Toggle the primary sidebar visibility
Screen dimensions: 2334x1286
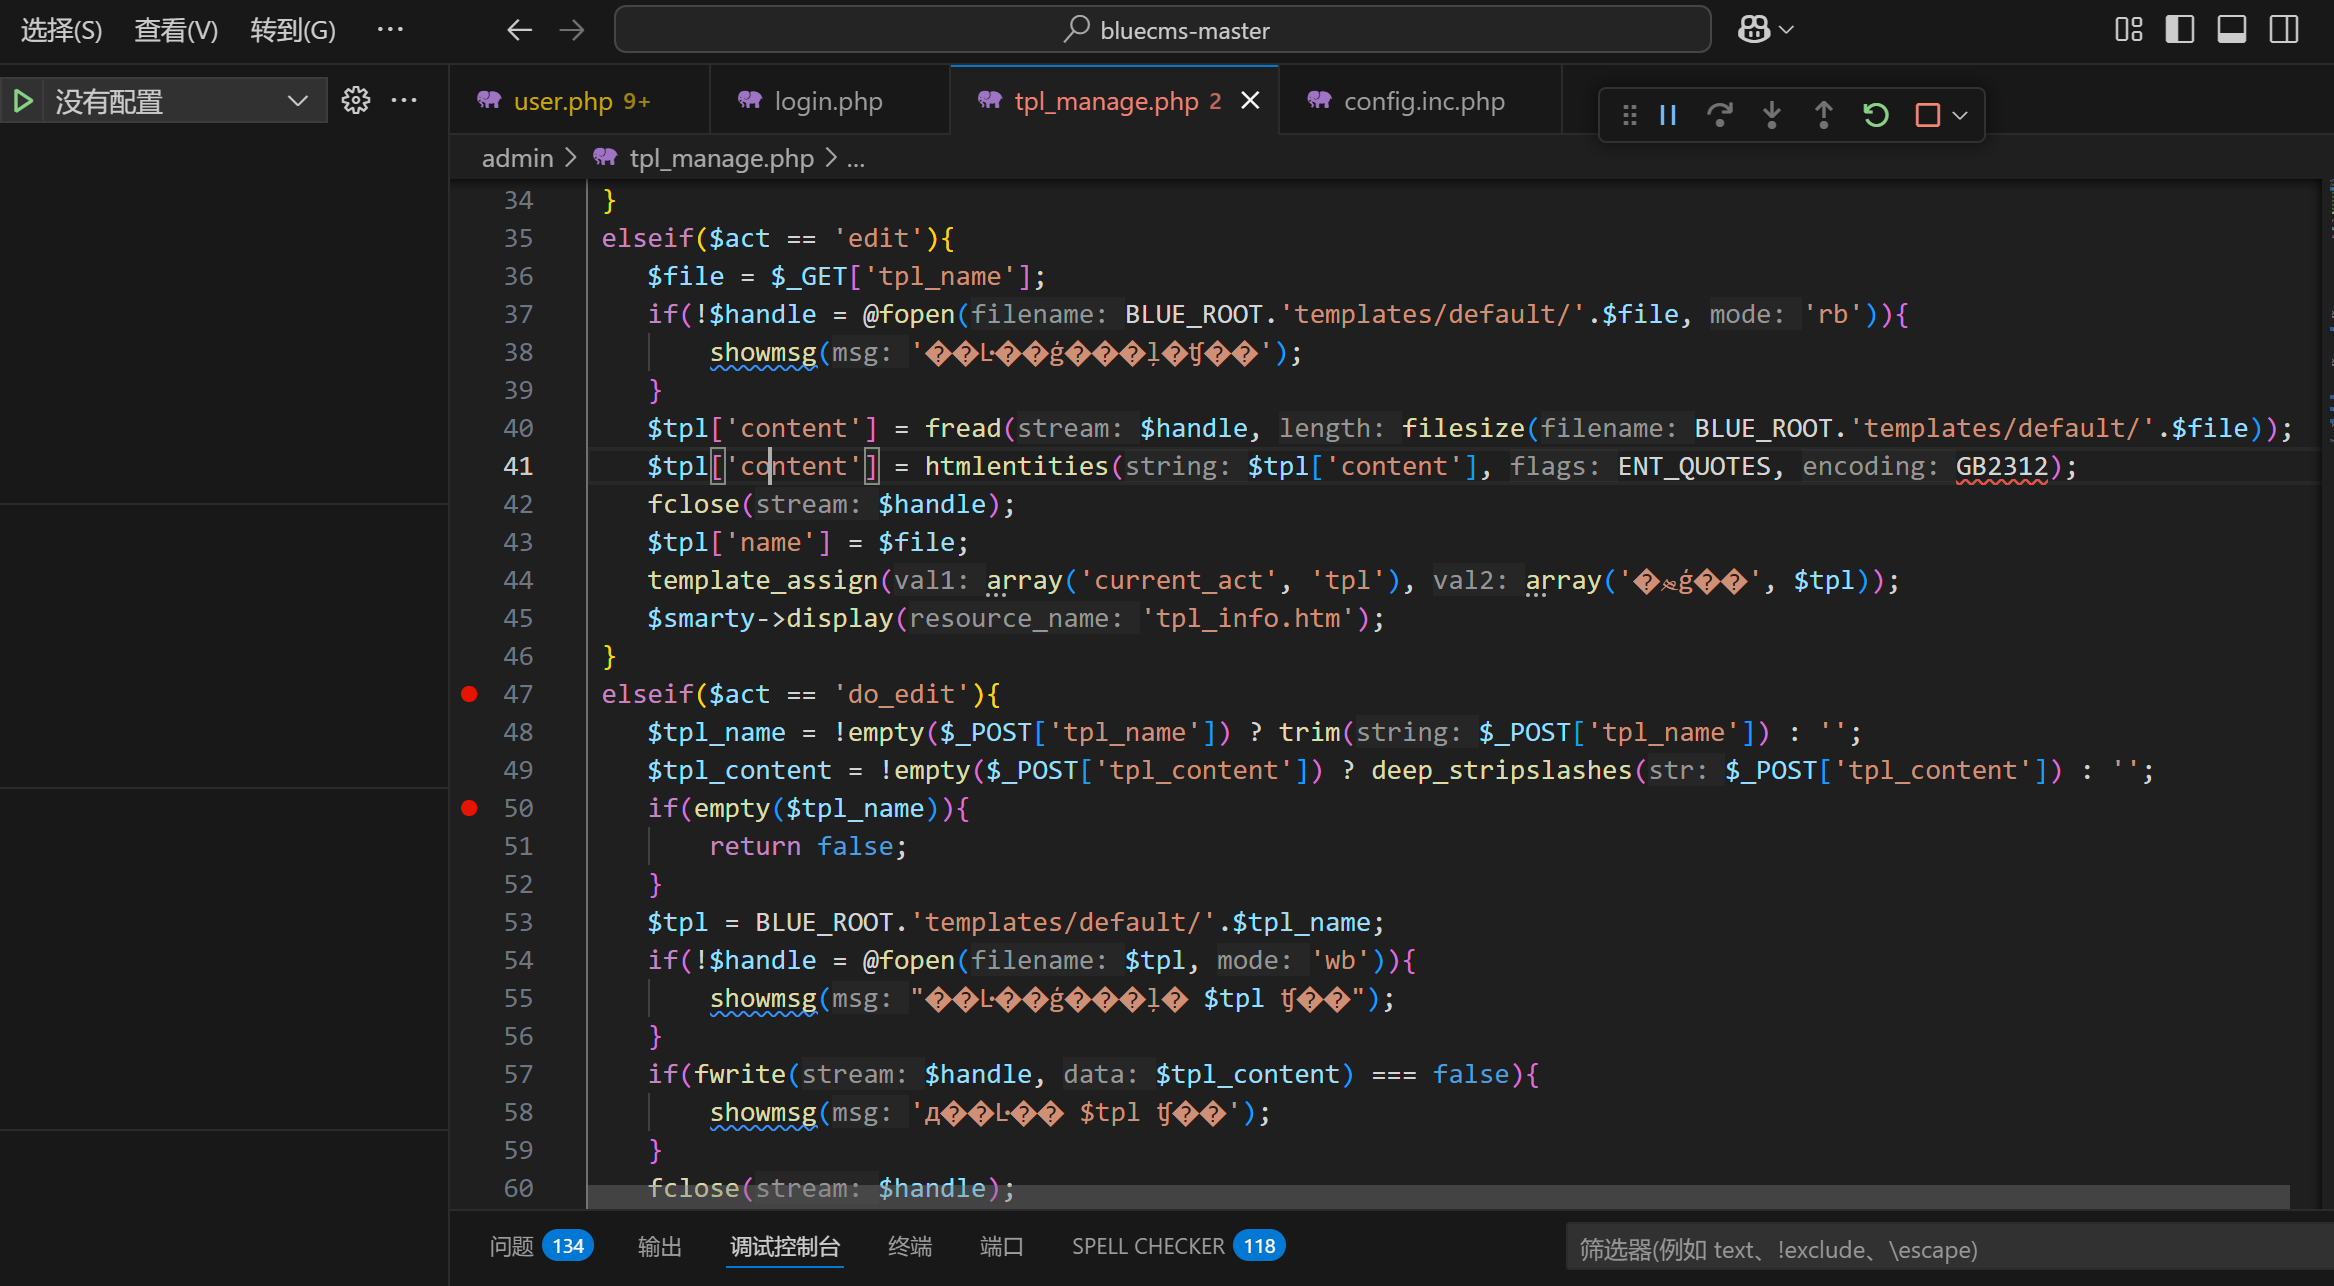pyautogui.click(x=2180, y=30)
